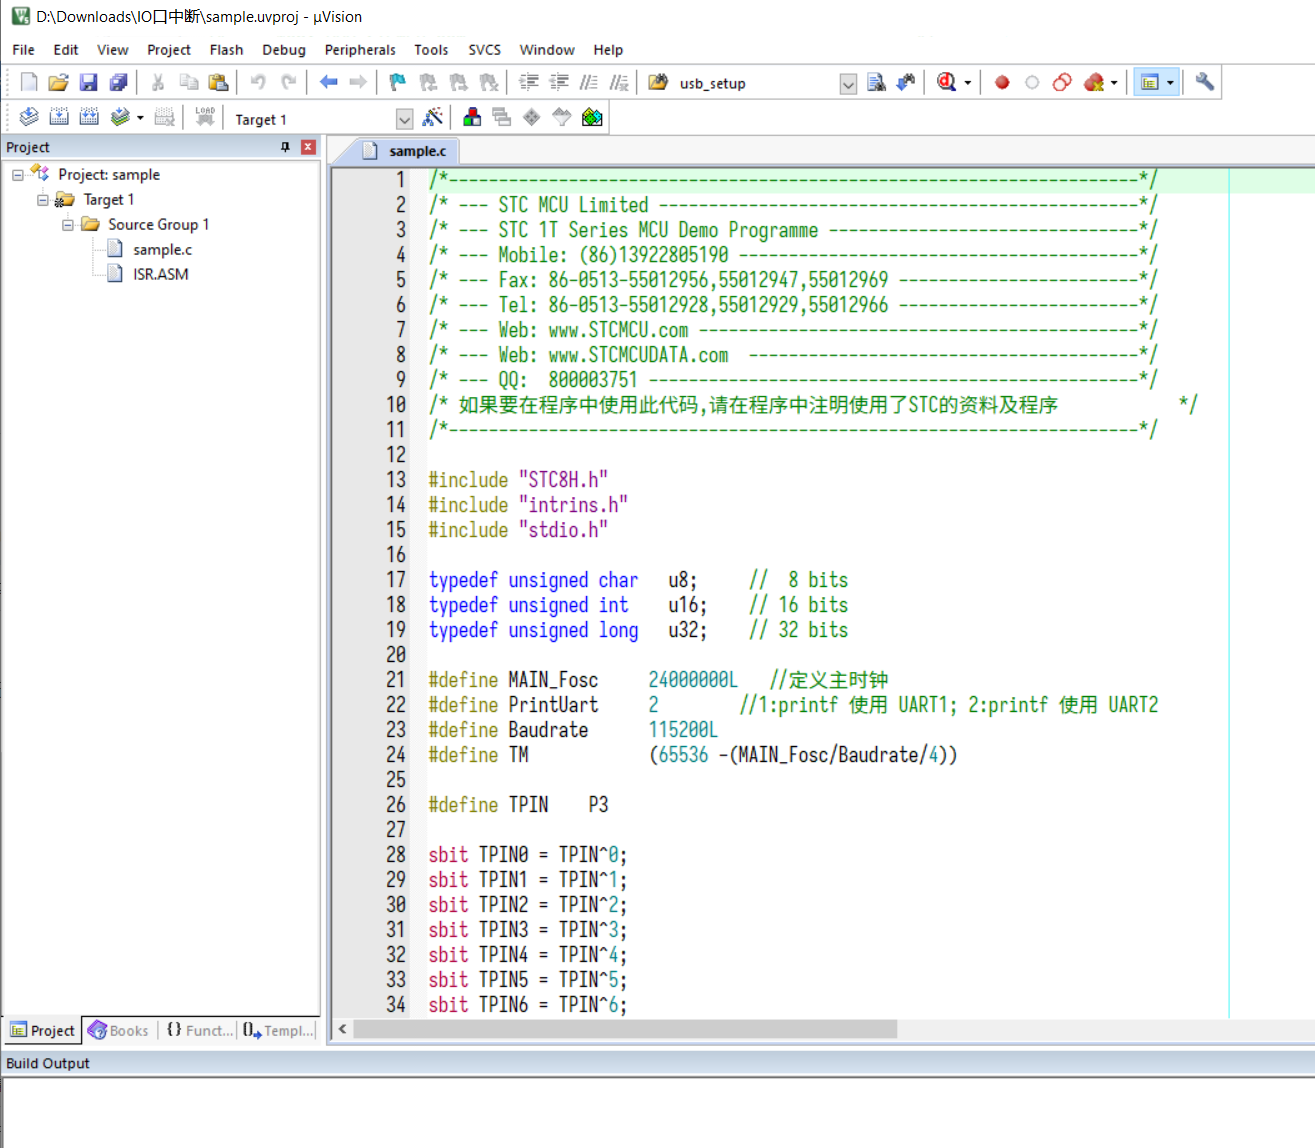
Task: Click the left scroll arrow of the editor
Action: point(343,1029)
